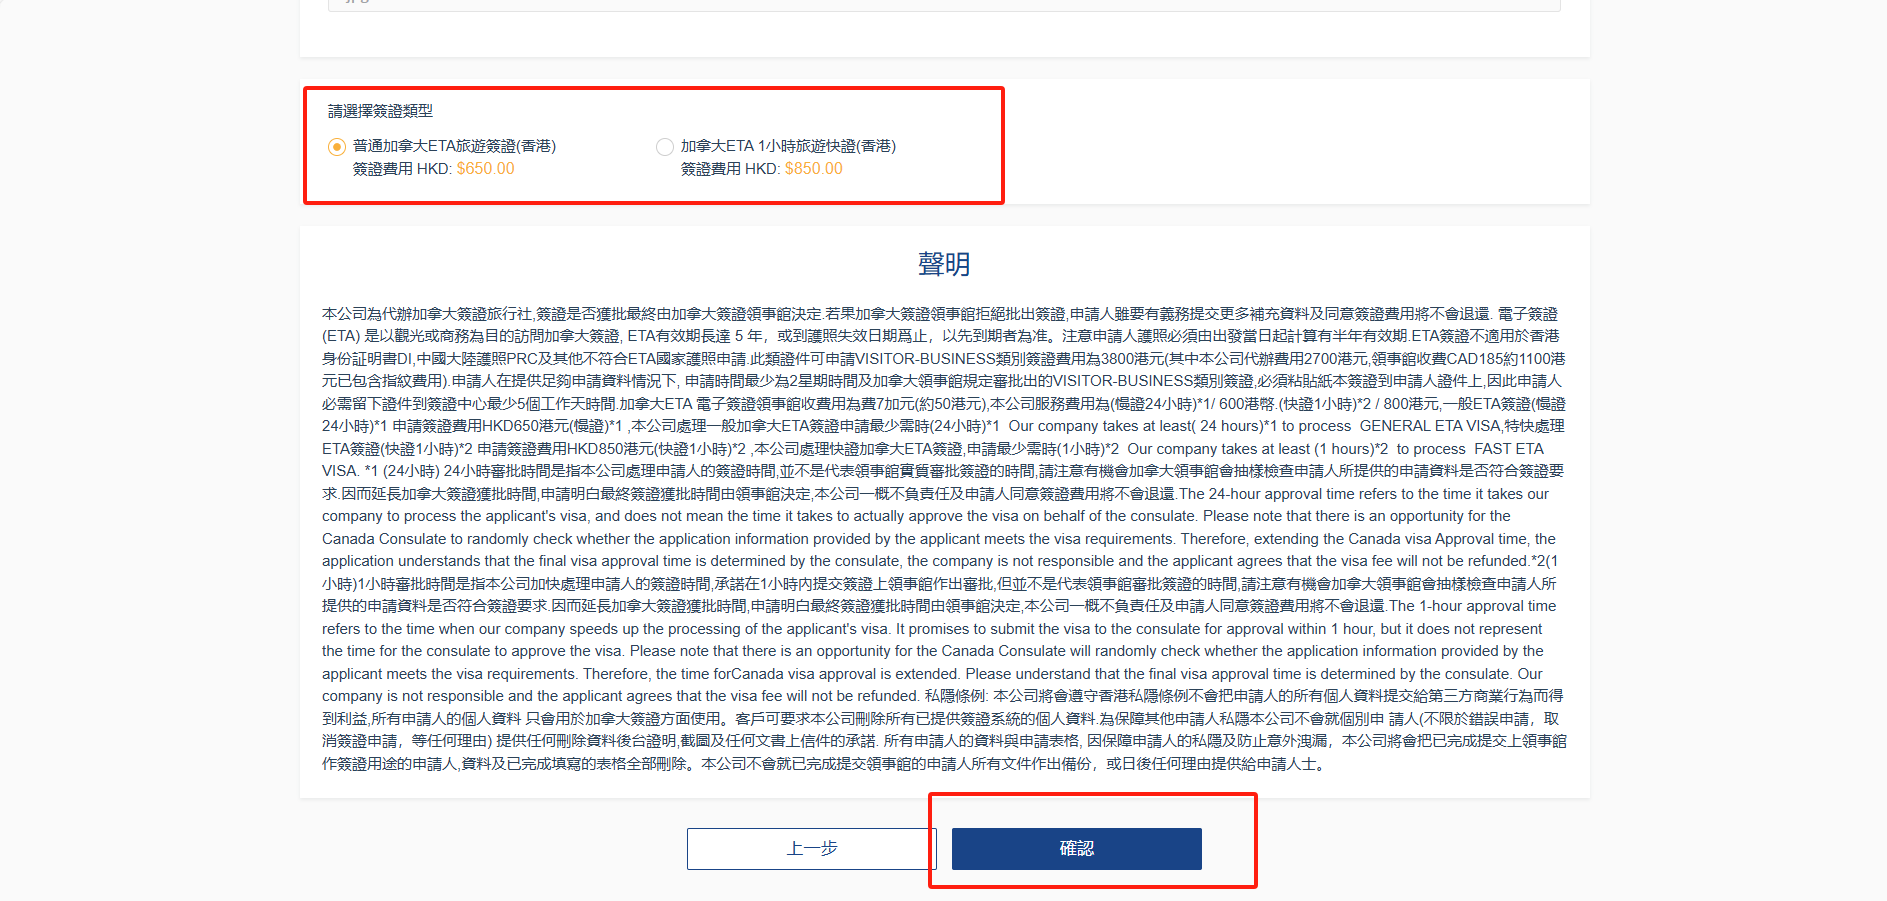Click 簽證費用 HKD label under the express visa
This screenshot has width=1887, height=901.
click(x=729, y=169)
